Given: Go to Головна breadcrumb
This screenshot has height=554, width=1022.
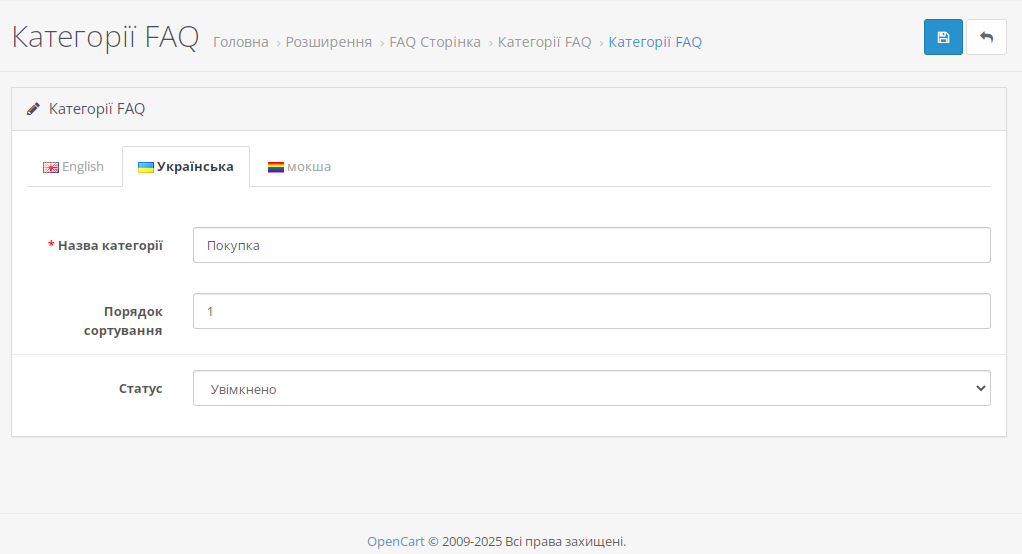Looking at the screenshot, I should 241,42.
